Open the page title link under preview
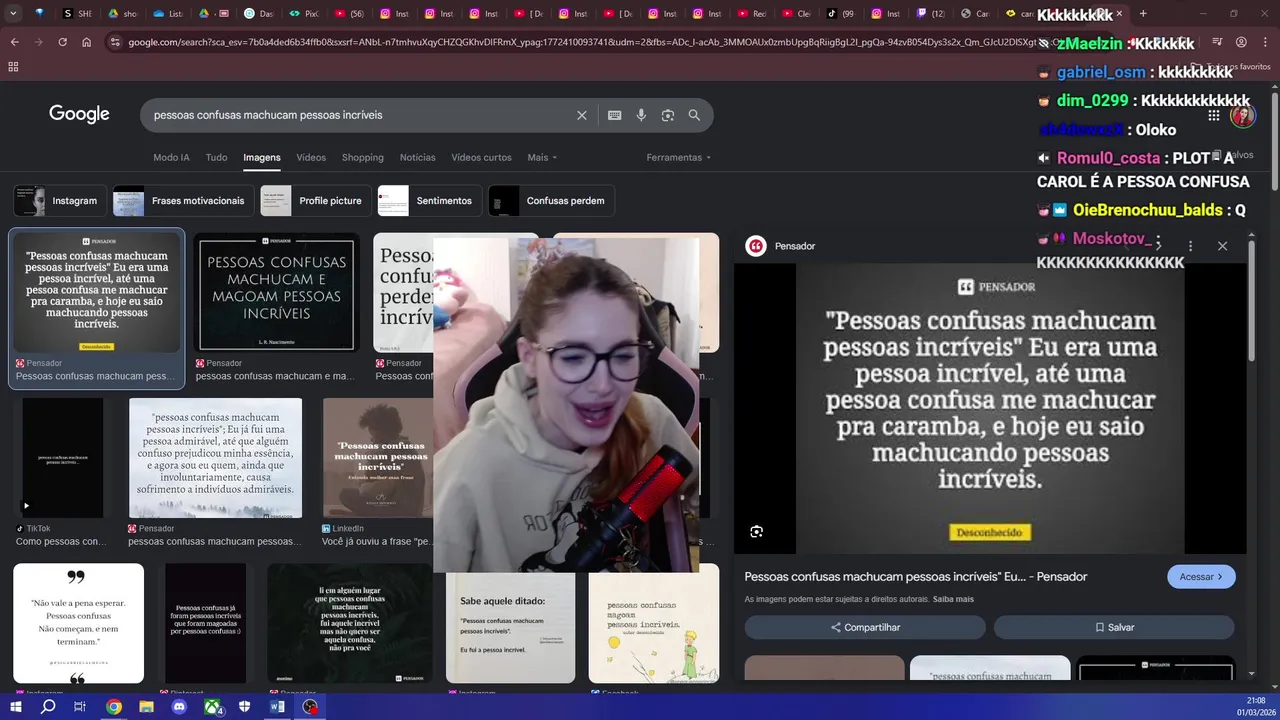Screen dimensions: 1280x720 pos(915,577)
